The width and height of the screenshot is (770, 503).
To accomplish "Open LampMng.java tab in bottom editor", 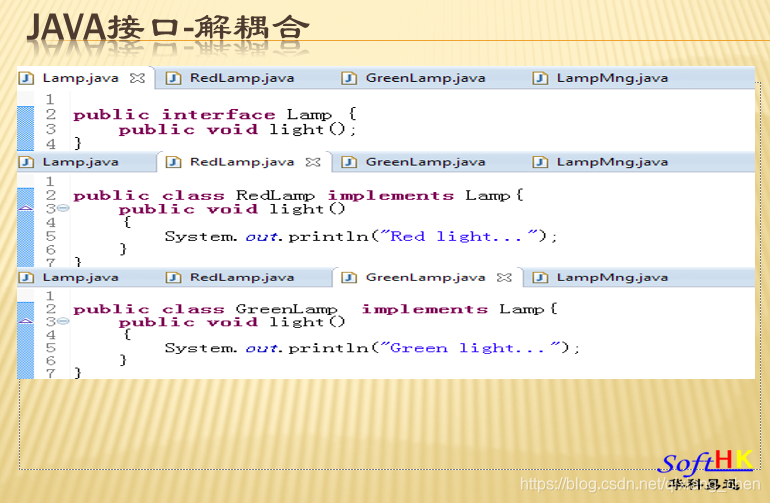I will [612, 278].
